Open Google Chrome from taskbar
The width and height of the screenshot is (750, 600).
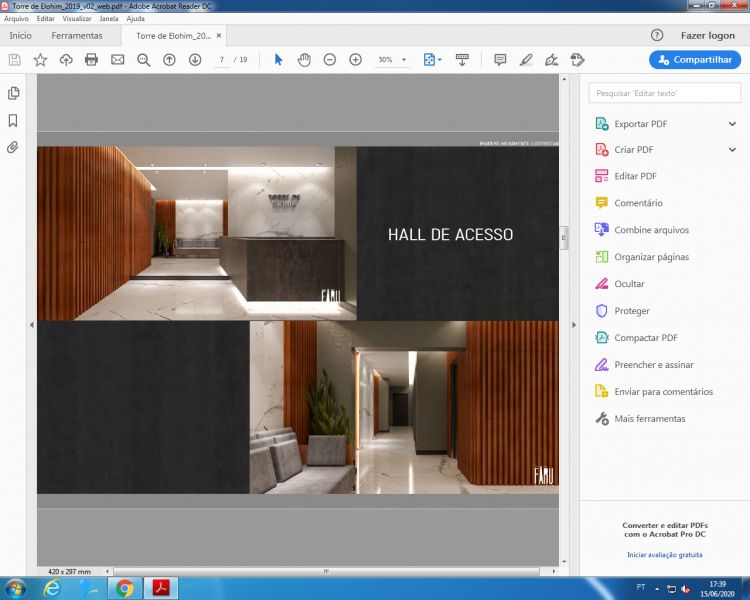124,588
